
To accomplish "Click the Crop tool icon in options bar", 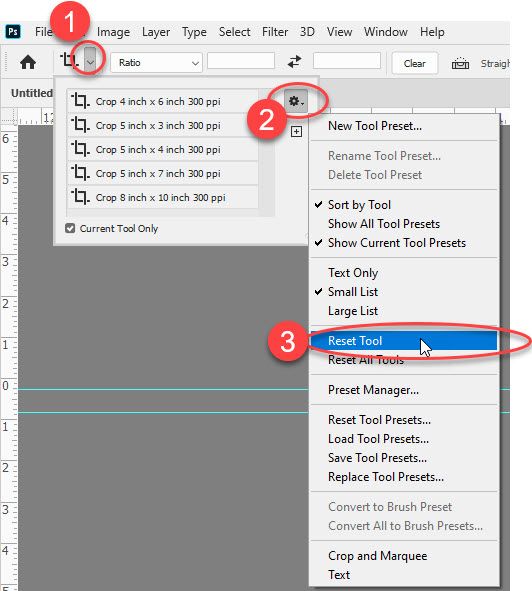I will [69, 60].
